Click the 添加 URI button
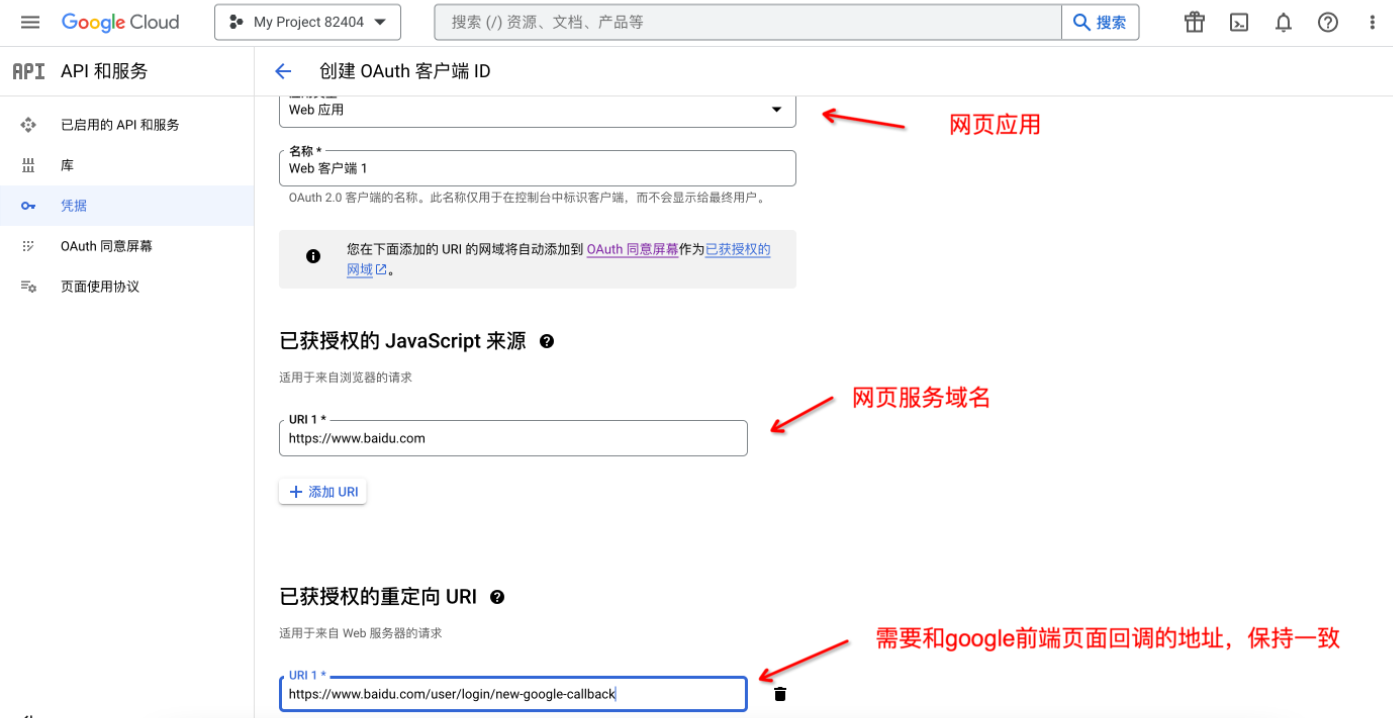 pyautogui.click(x=323, y=492)
